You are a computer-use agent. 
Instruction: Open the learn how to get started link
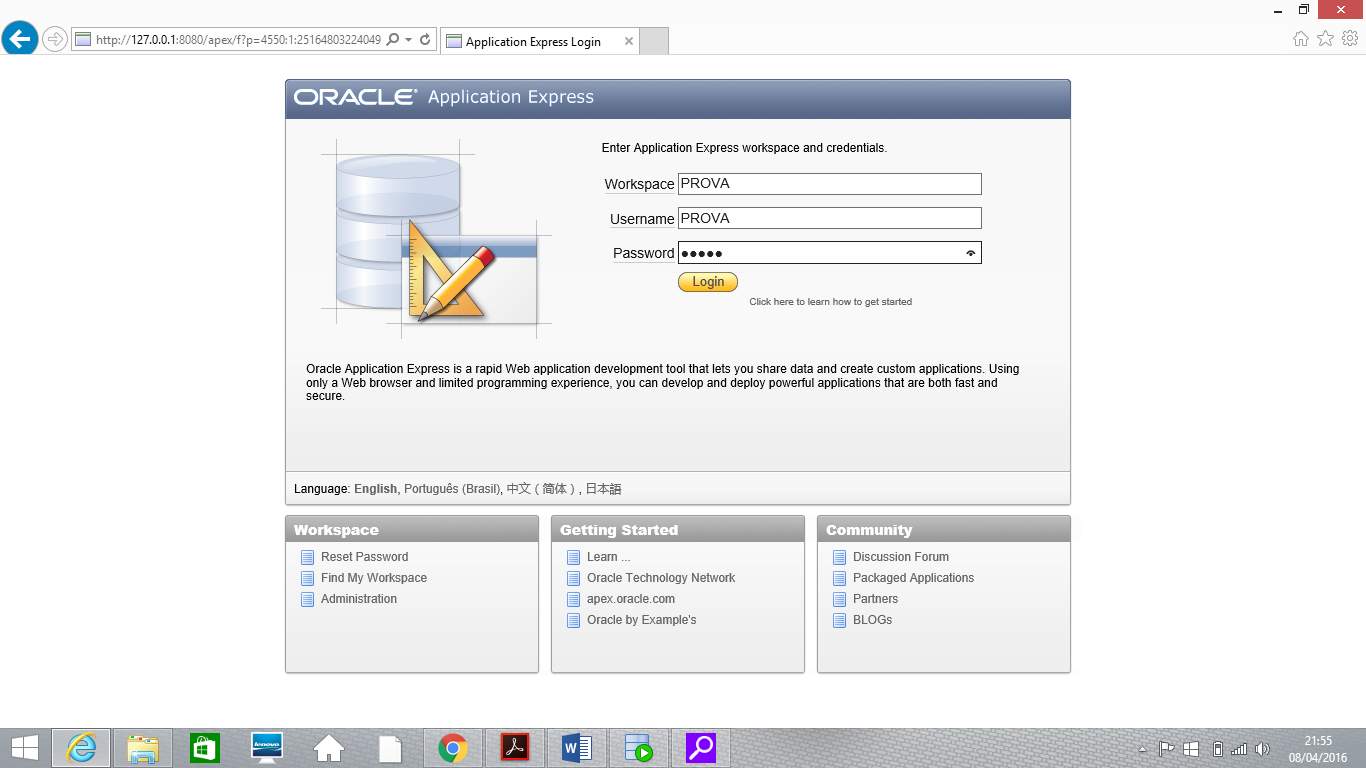coord(831,302)
